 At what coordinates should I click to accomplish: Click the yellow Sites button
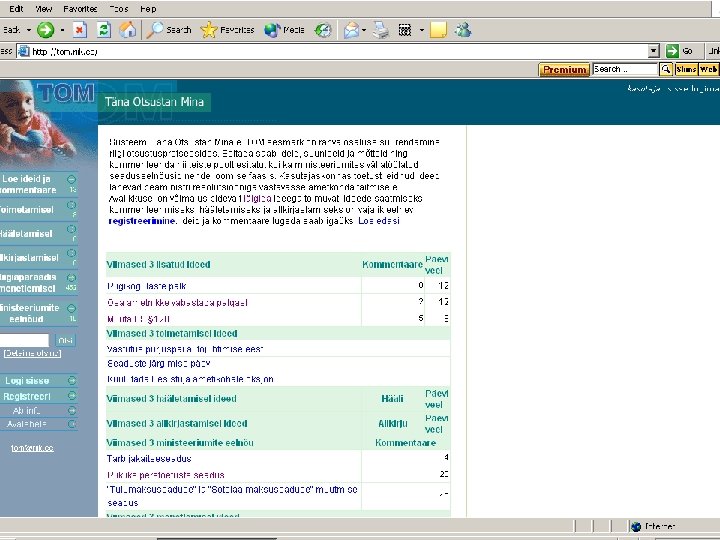[x=686, y=69]
